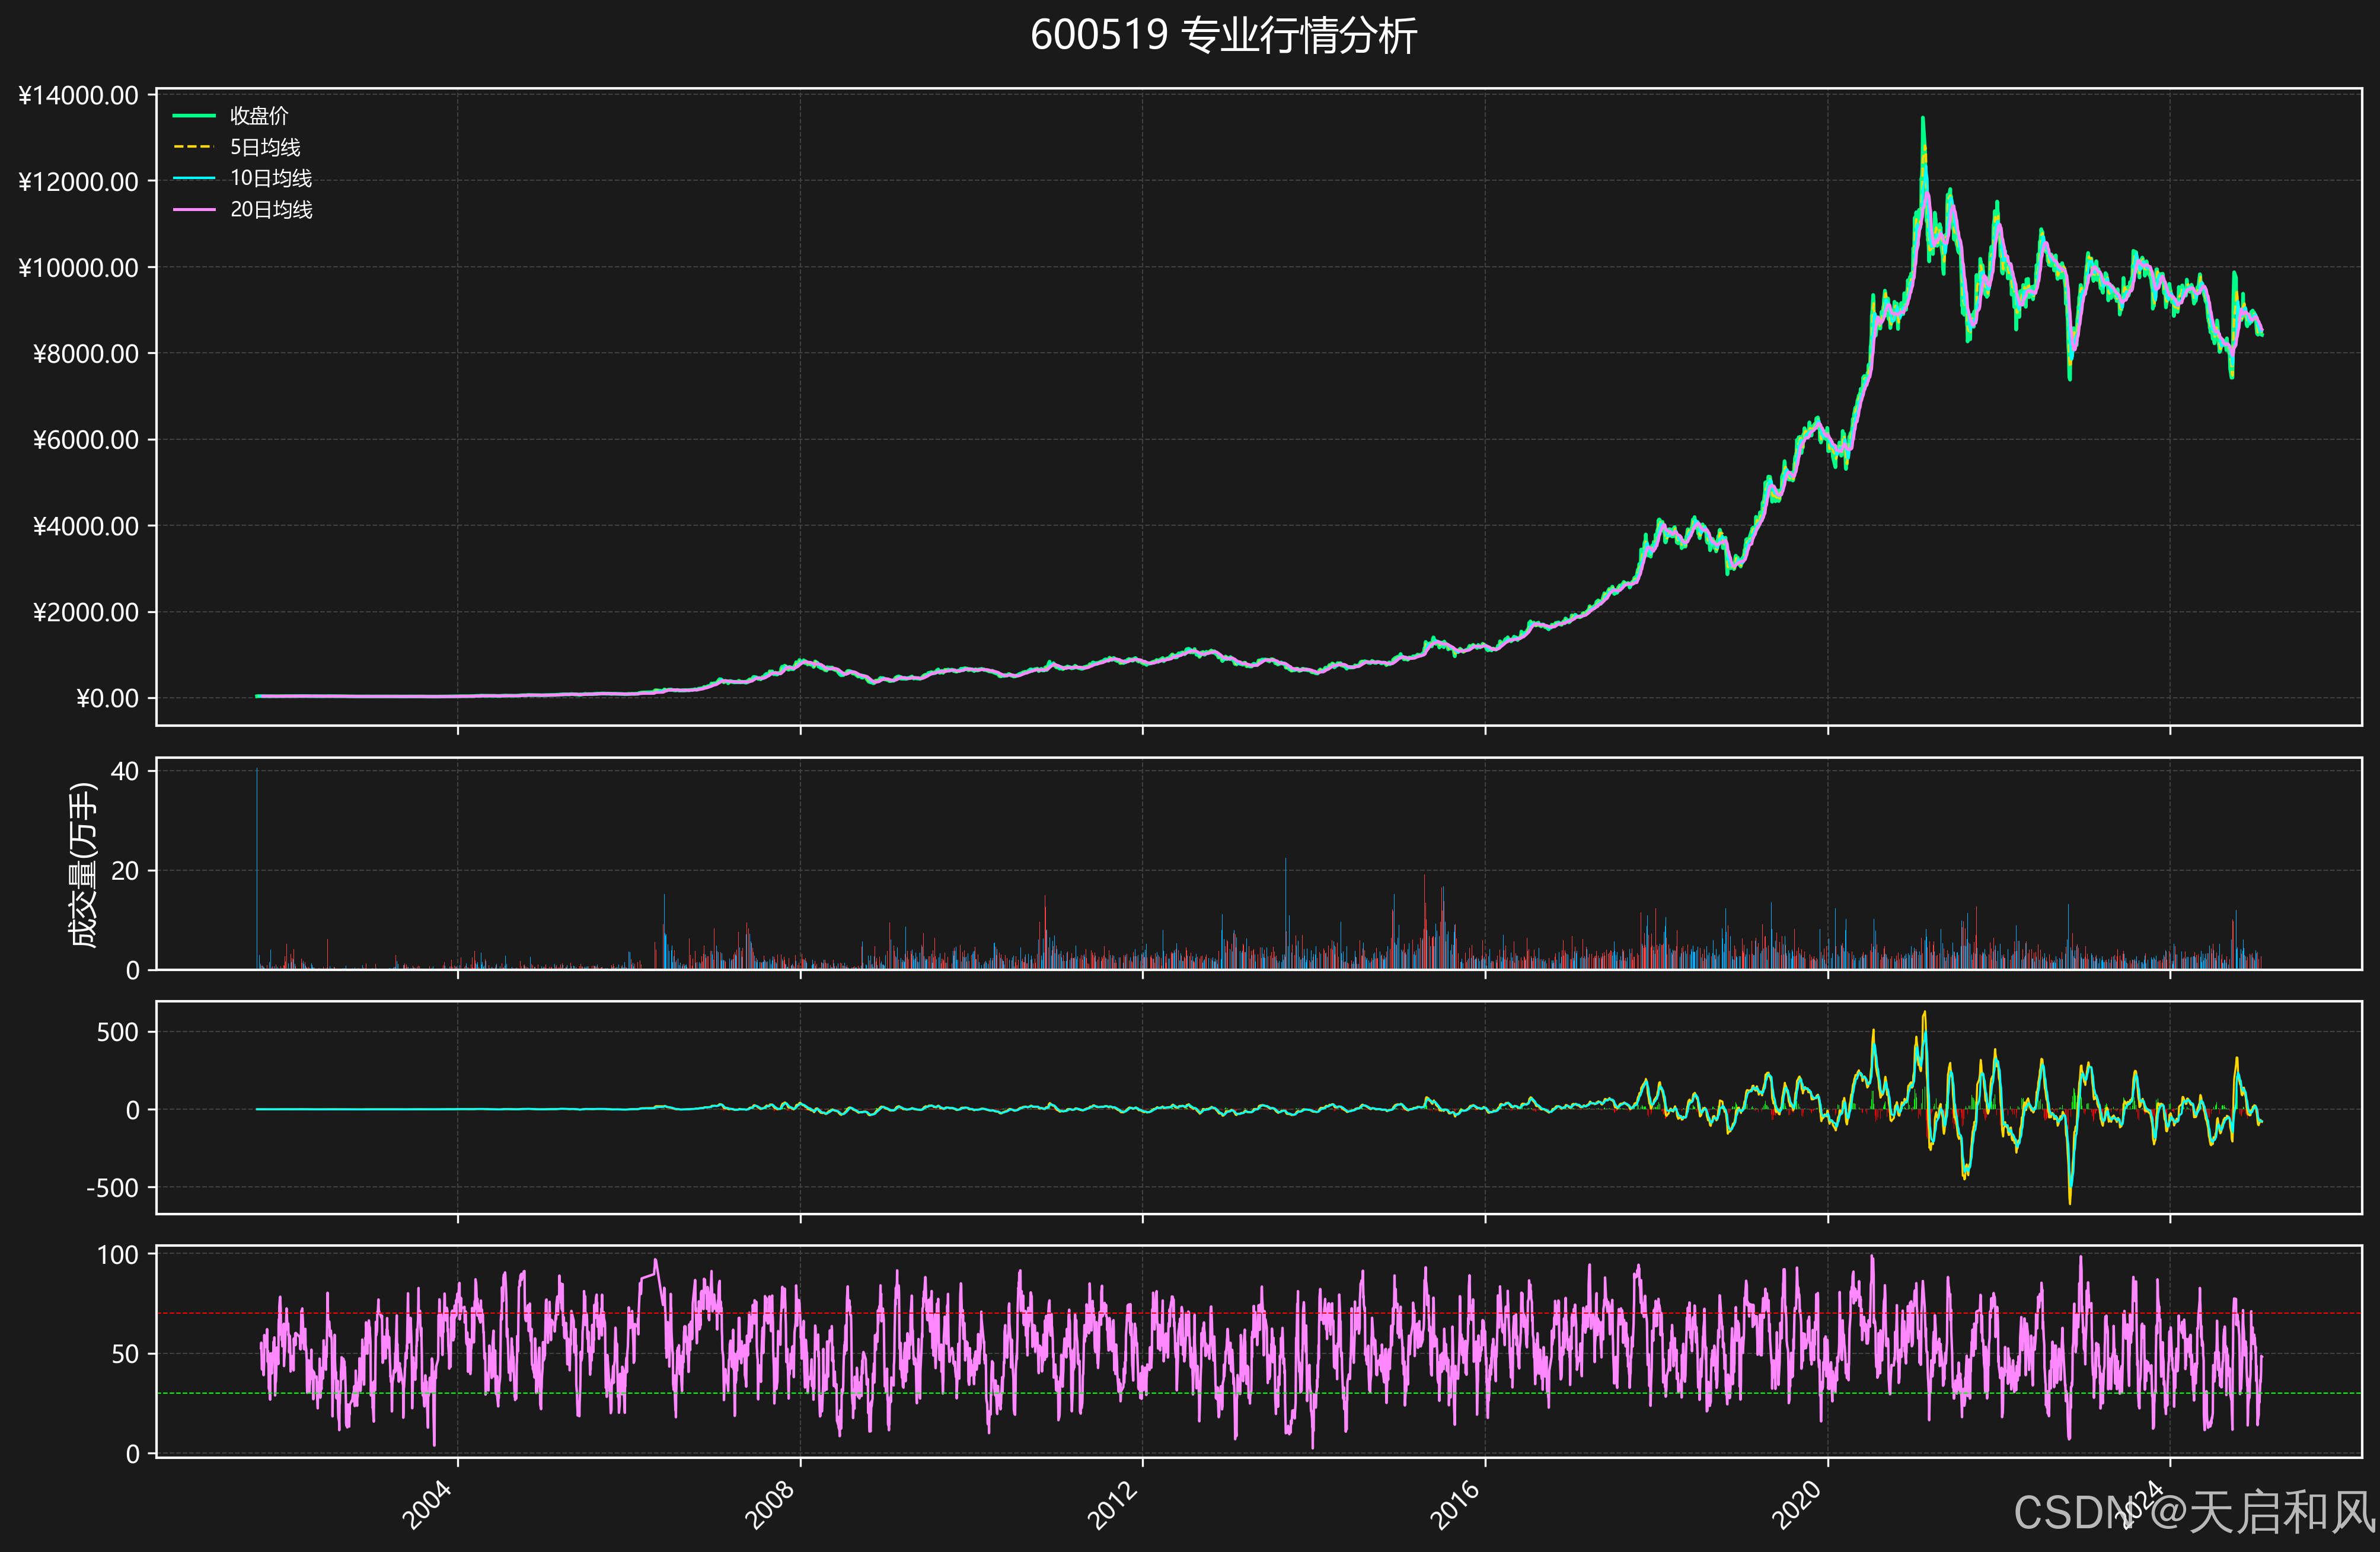The height and width of the screenshot is (1552, 2380).
Task: Click the -500 MACD axis tick label
Action: tap(112, 1188)
